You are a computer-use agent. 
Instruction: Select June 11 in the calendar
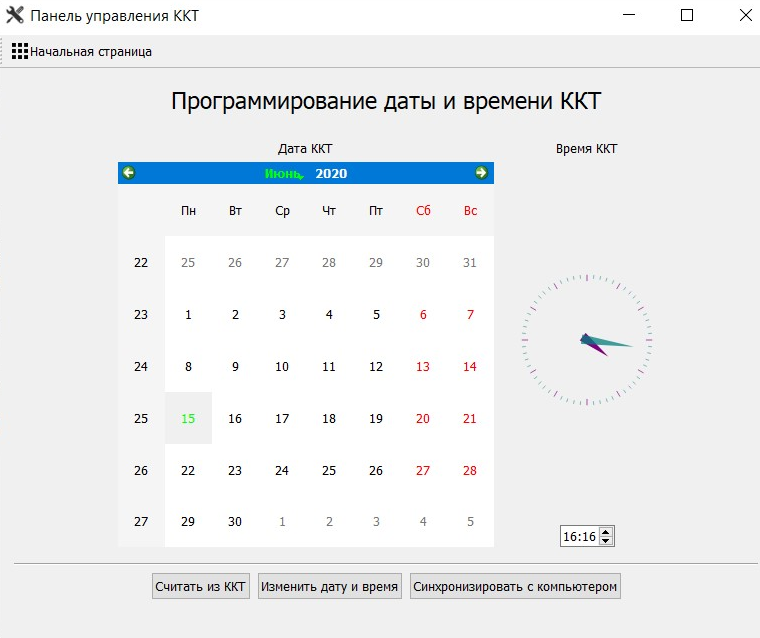[329, 367]
